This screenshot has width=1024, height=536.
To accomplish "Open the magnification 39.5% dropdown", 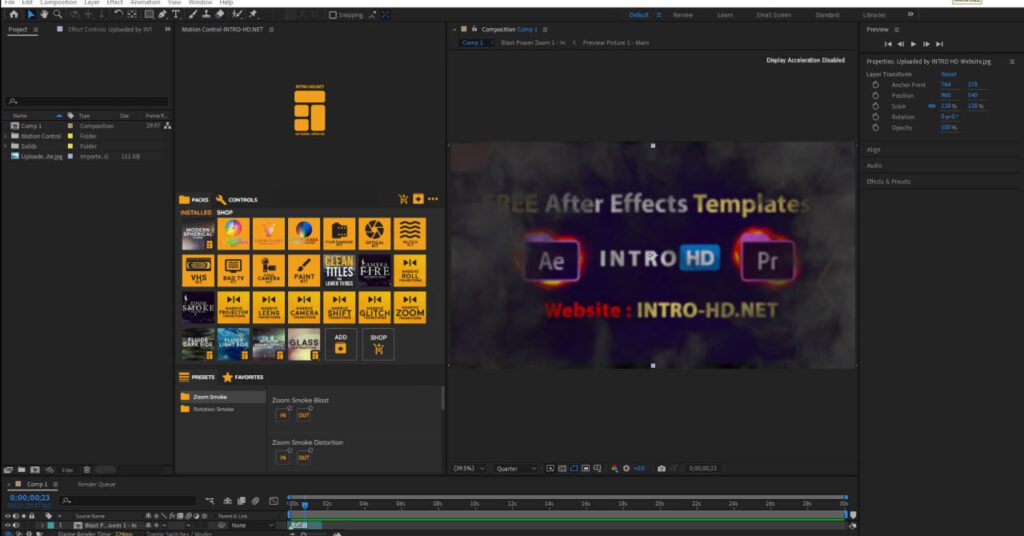I will 469,468.
